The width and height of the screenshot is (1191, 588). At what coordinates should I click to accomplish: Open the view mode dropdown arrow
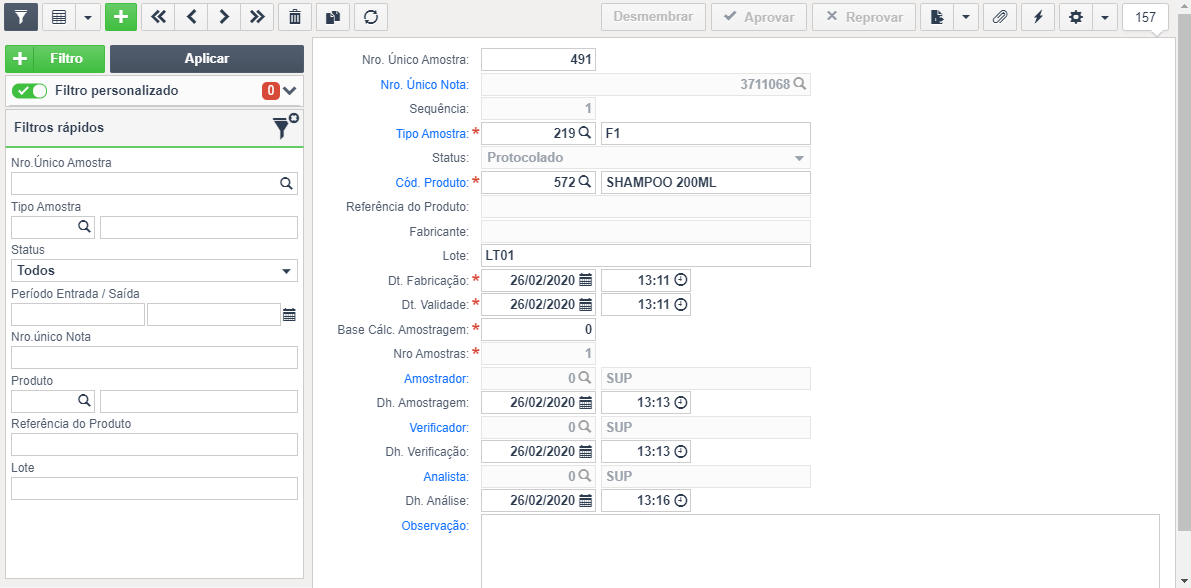(x=88, y=17)
